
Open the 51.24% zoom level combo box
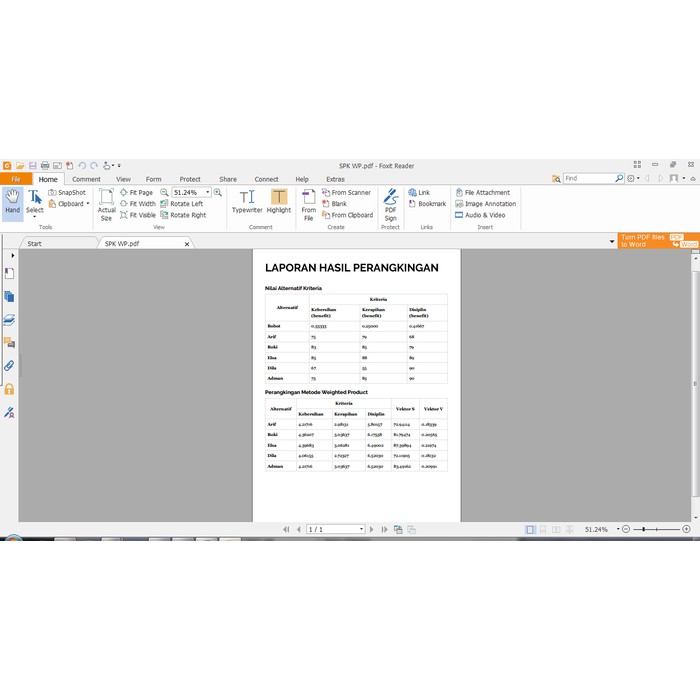click(191, 192)
